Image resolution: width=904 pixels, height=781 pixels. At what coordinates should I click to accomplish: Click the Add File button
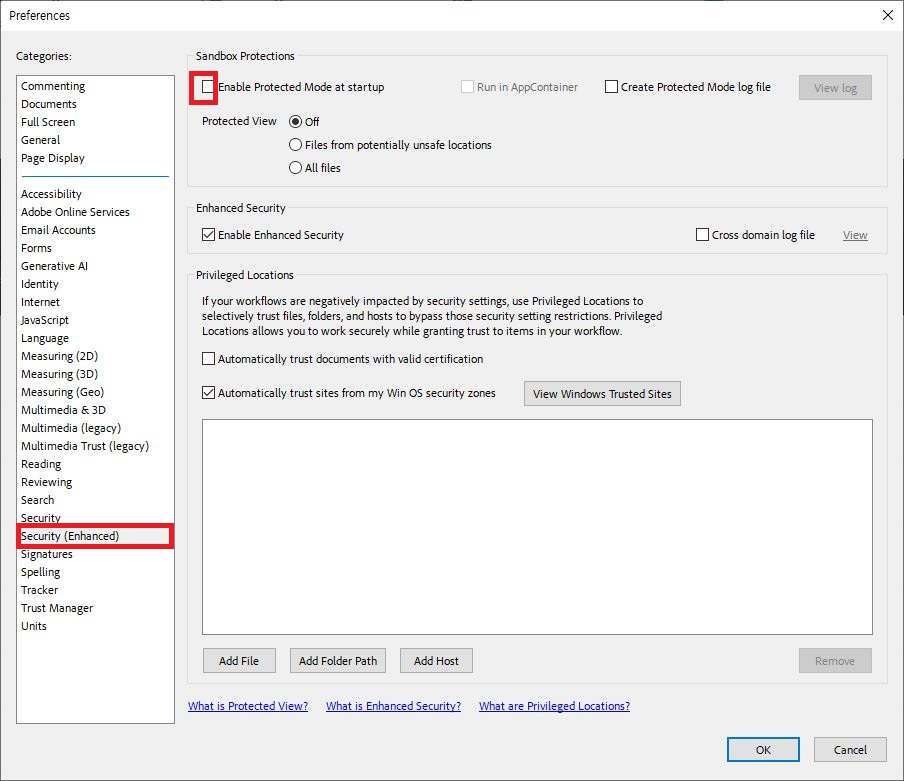click(239, 661)
